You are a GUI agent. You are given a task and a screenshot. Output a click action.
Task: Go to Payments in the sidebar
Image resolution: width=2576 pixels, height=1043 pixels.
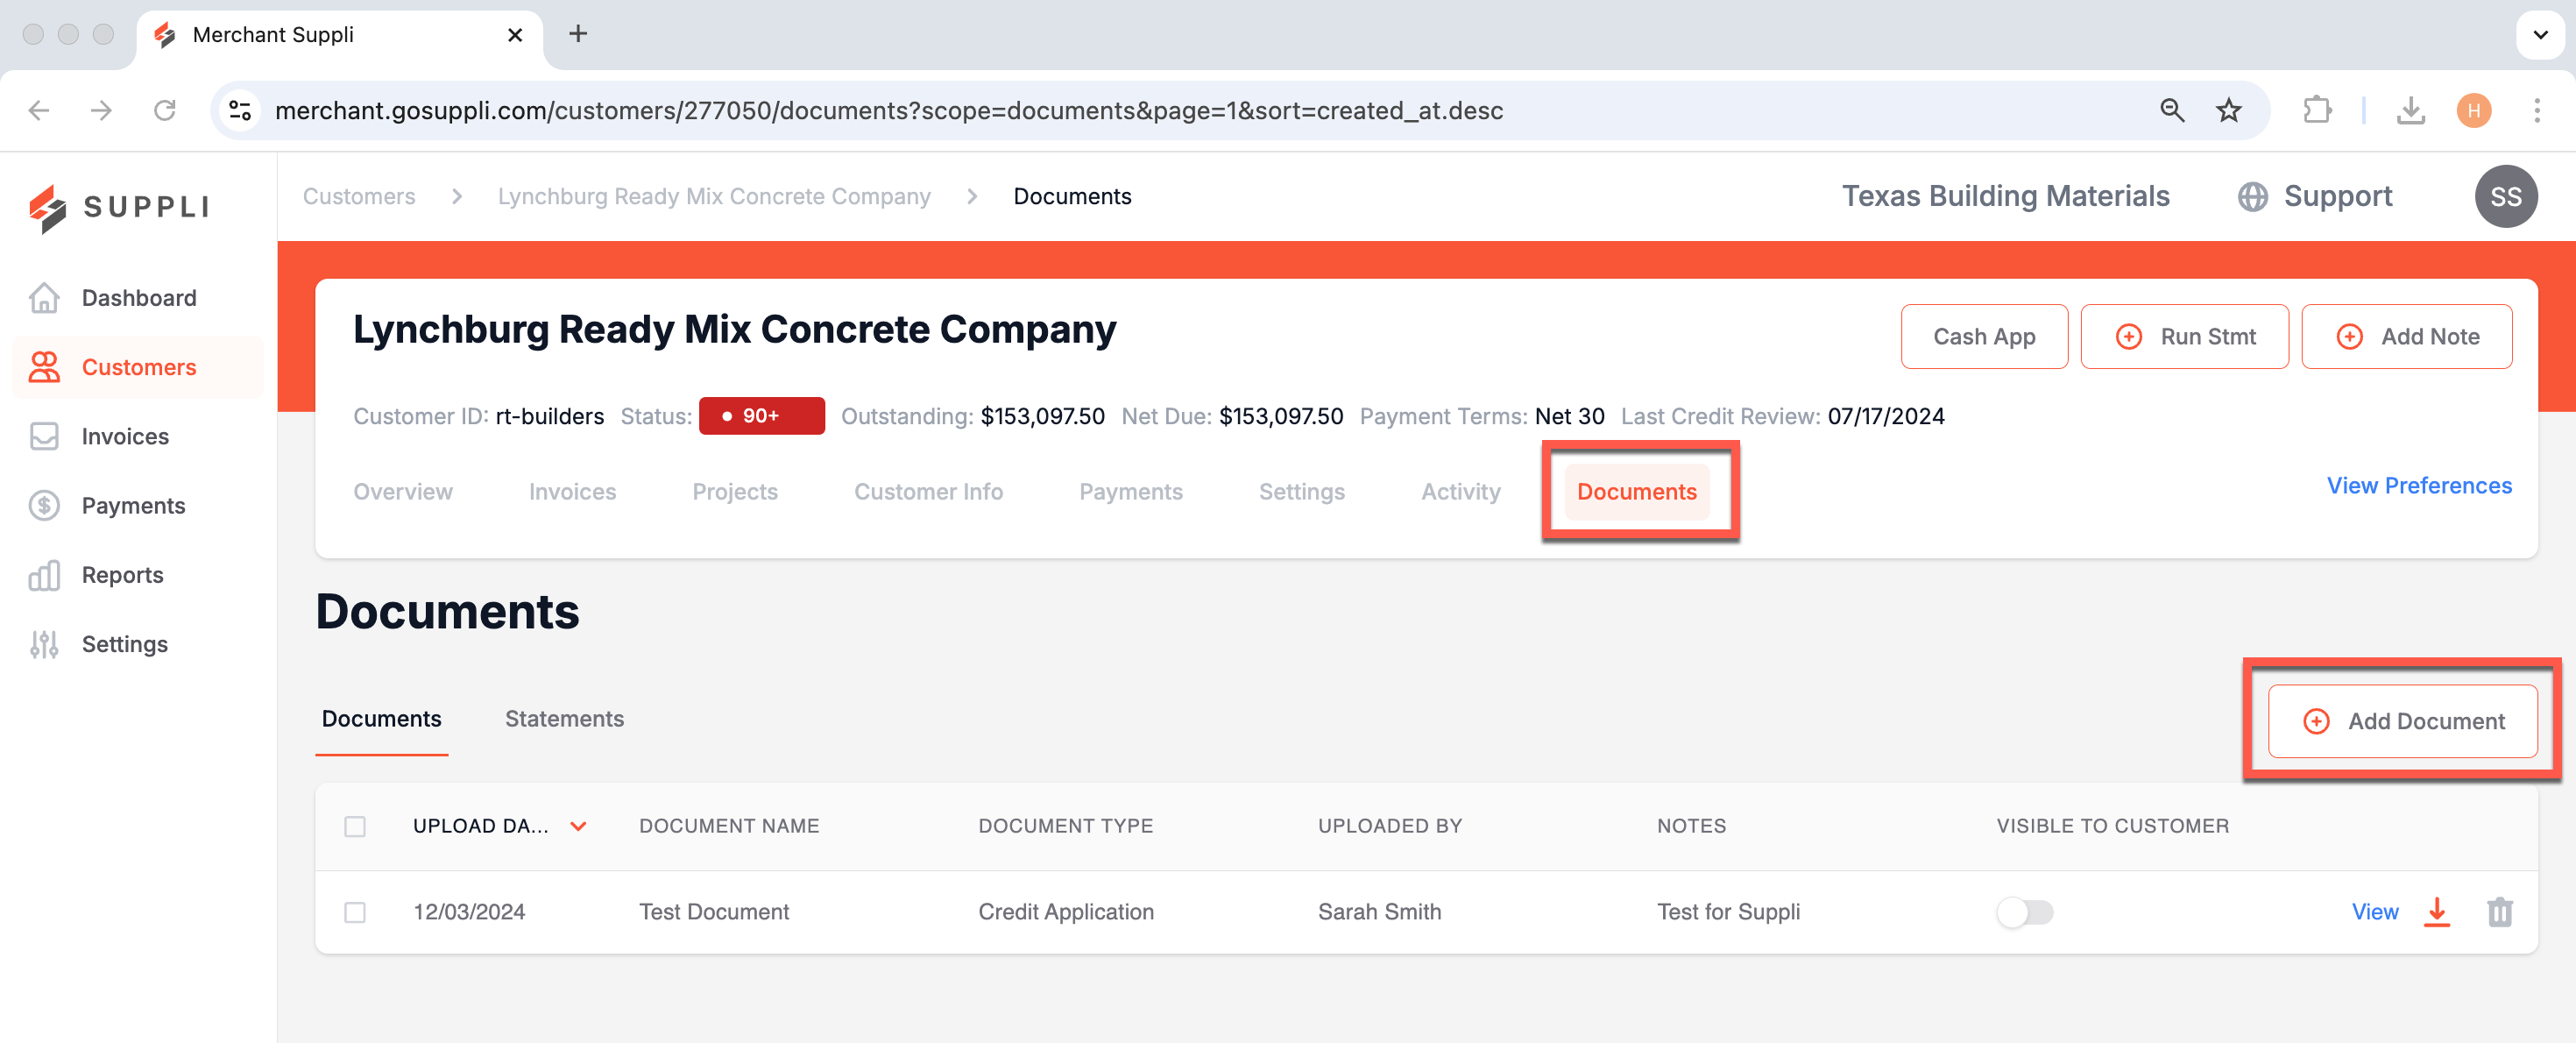click(x=133, y=506)
